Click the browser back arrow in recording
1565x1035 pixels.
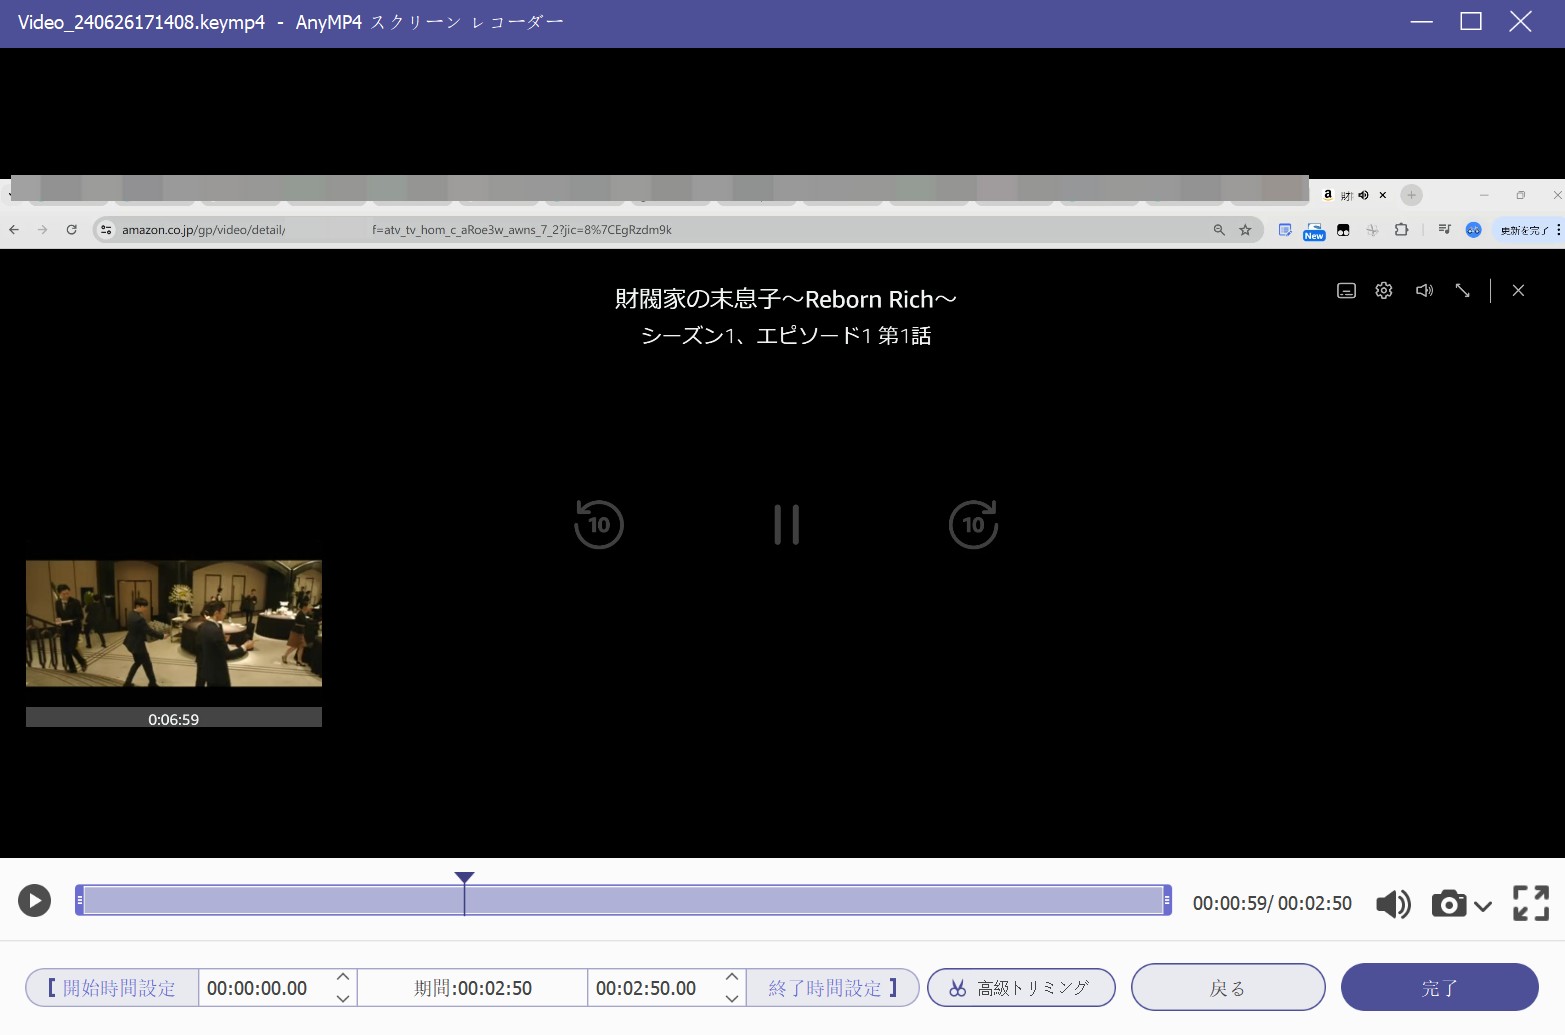pyautogui.click(x=14, y=230)
